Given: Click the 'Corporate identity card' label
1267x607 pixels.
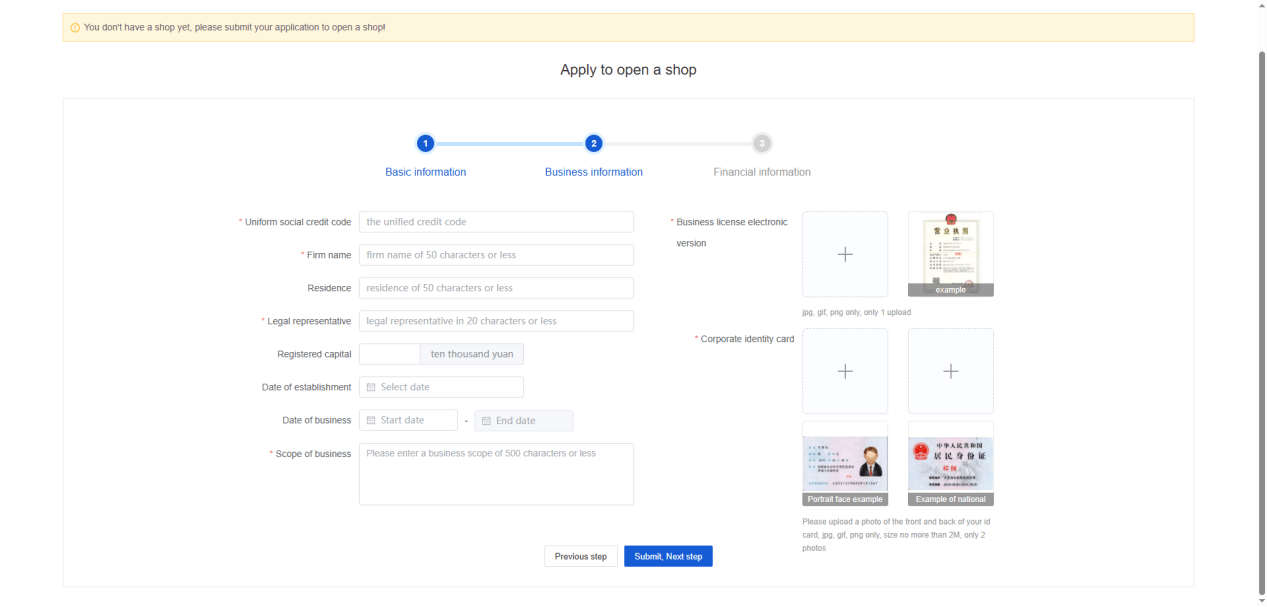Looking at the screenshot, I should (748, 339).
